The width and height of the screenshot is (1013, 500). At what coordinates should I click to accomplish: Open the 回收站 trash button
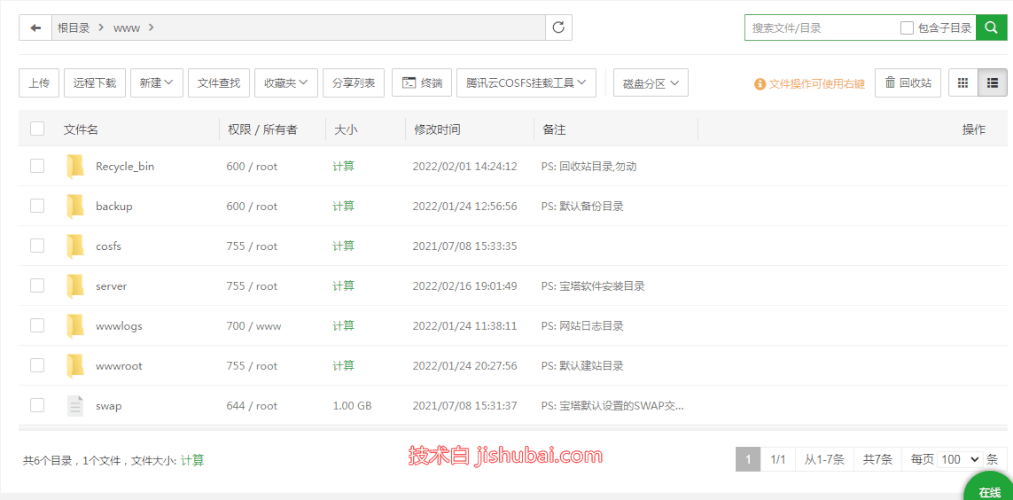[908, 83]
